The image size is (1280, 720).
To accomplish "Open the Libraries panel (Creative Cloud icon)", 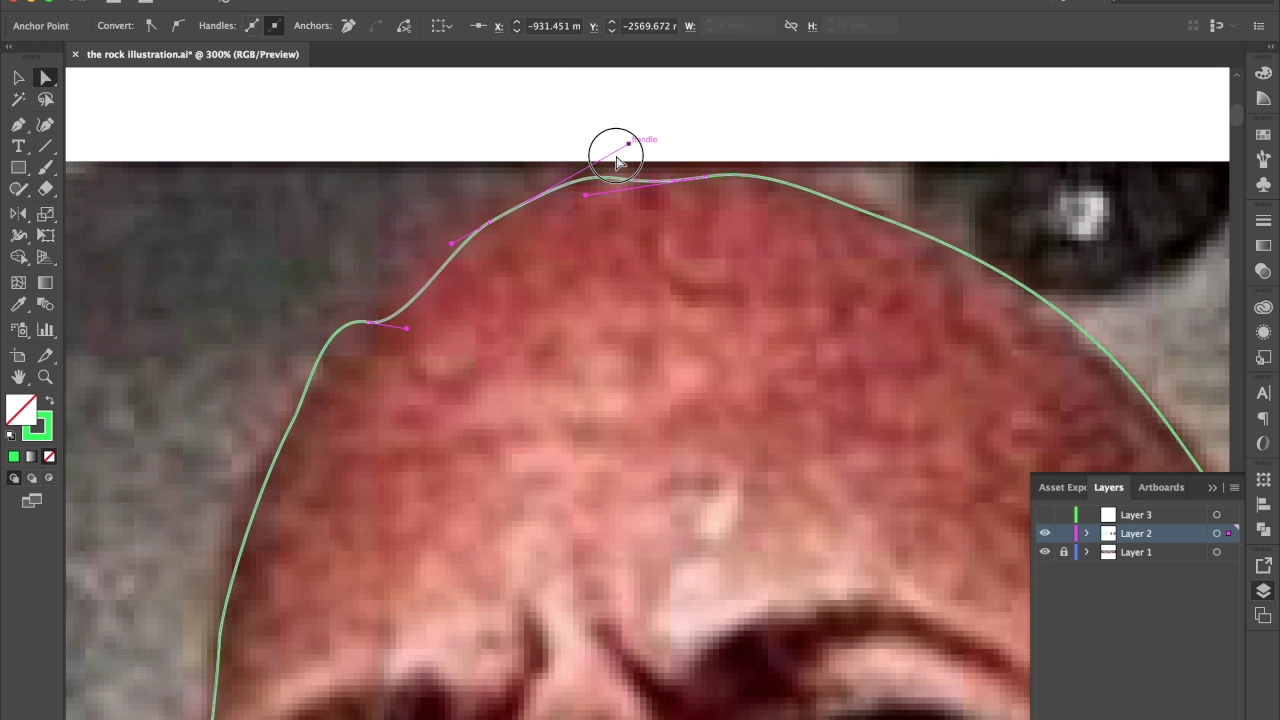I will [1263, 308].
